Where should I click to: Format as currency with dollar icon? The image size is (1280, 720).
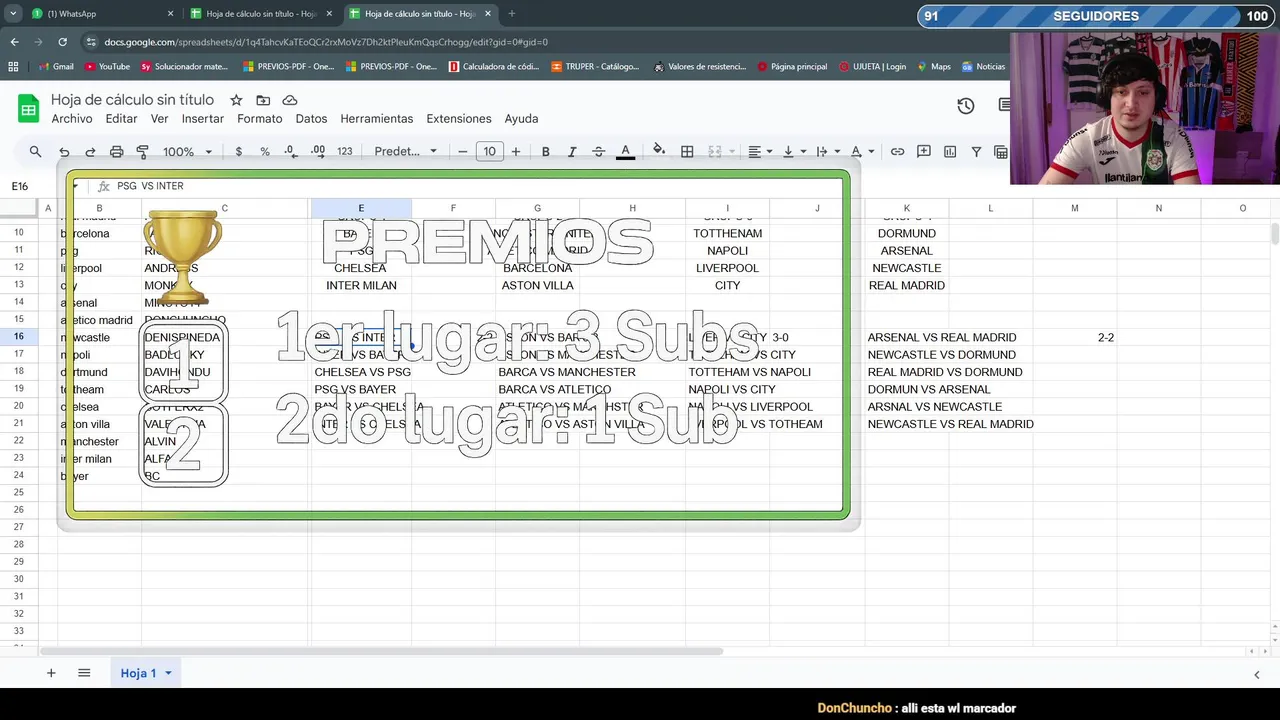[238, 151]
